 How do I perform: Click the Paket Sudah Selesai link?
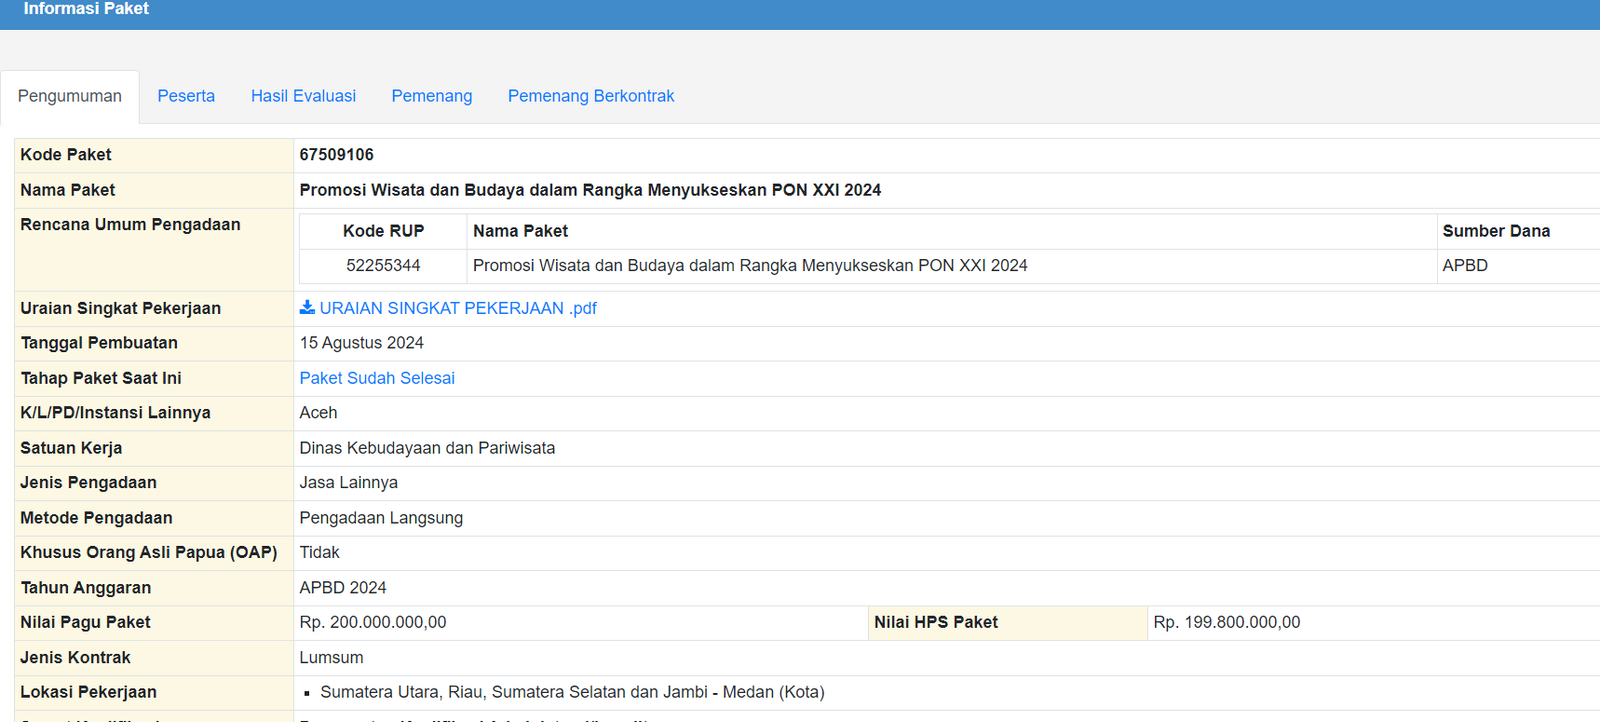point(377,378)
